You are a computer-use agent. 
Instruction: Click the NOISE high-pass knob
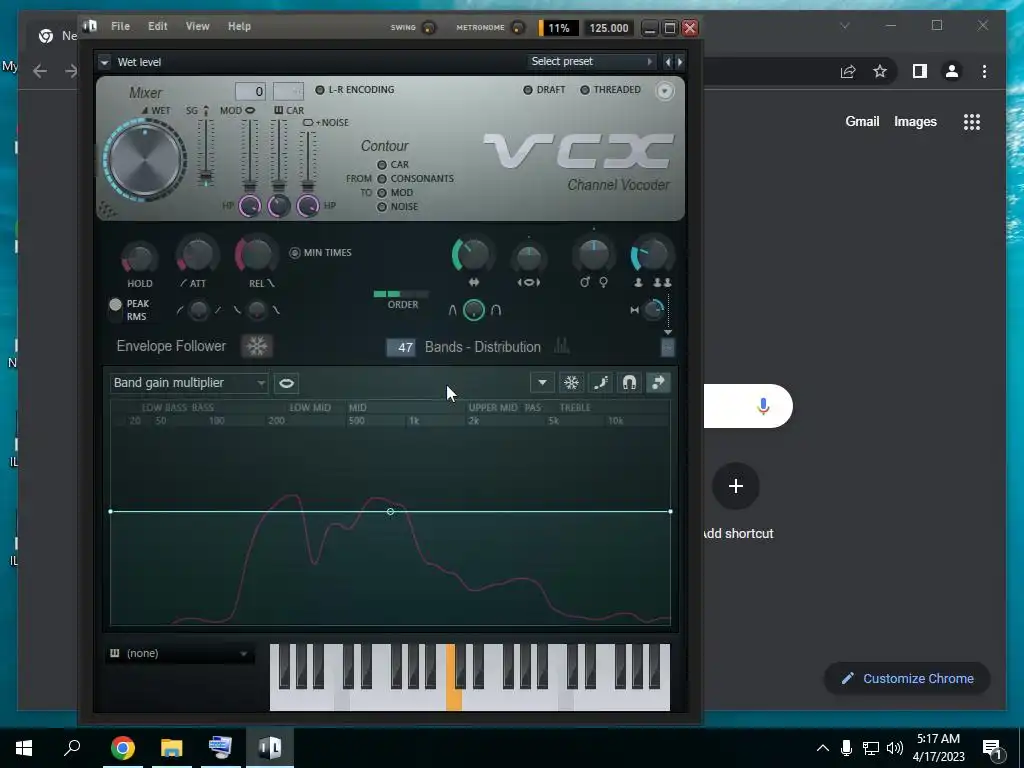point(308,206)
